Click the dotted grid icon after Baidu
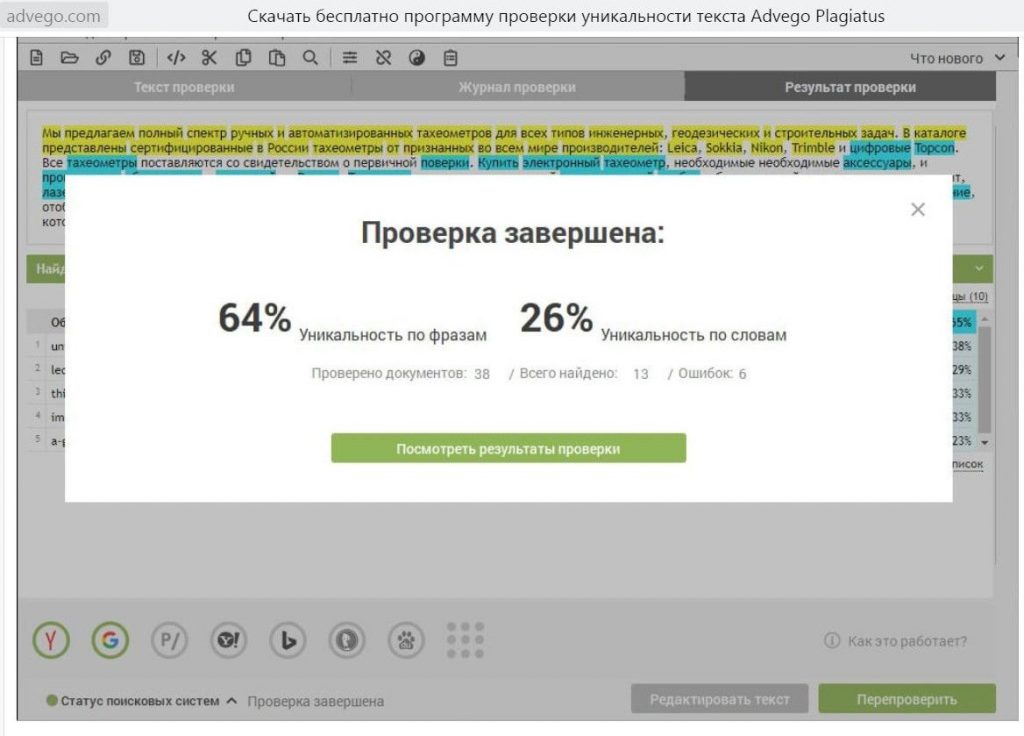This screenshot has height=736, width=1024. (465, 640)
